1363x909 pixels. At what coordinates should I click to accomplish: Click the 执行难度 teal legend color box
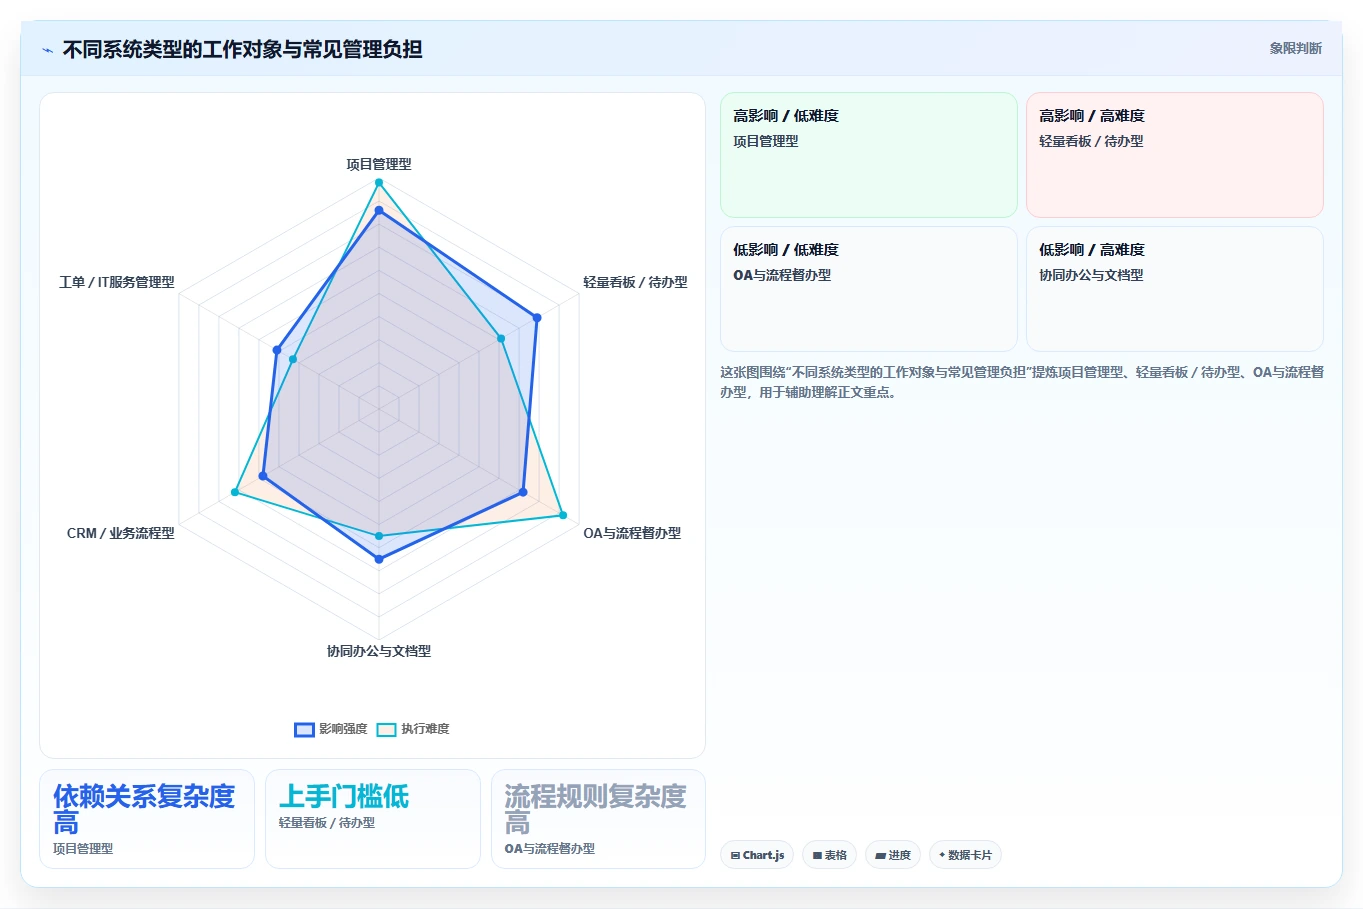(x=386, y=729)
